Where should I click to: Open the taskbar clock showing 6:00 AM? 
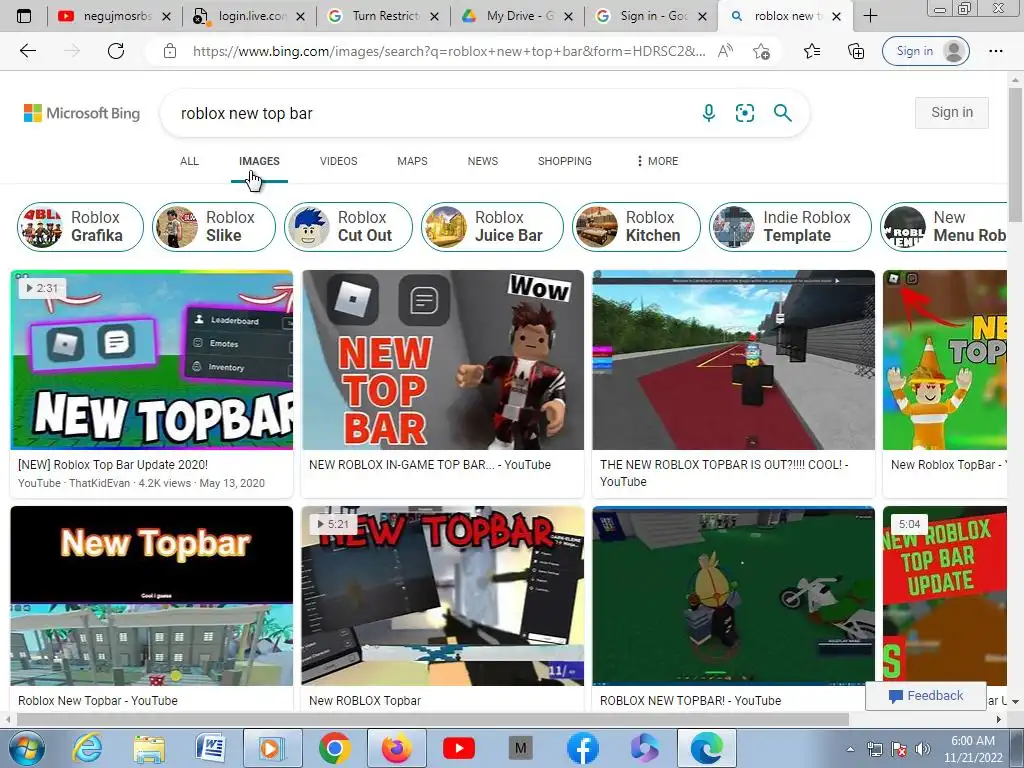pyautogui.click(x=973, y=749)
